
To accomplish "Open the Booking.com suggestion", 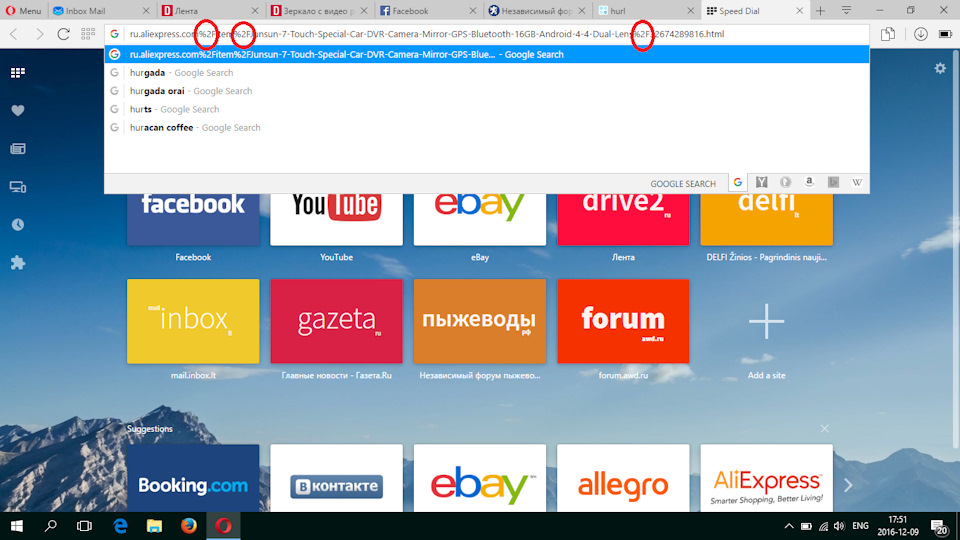I will click(x=193, y=478).
